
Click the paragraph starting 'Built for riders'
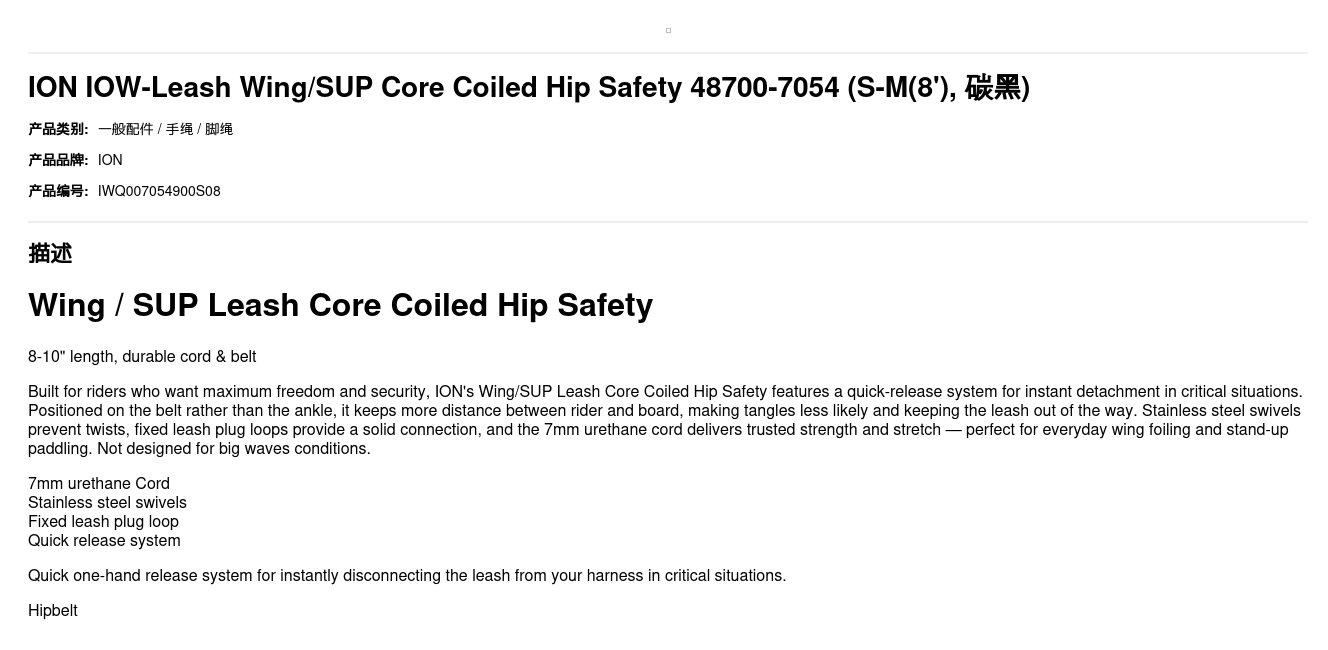pyautogui.click(x=665, y=420)
